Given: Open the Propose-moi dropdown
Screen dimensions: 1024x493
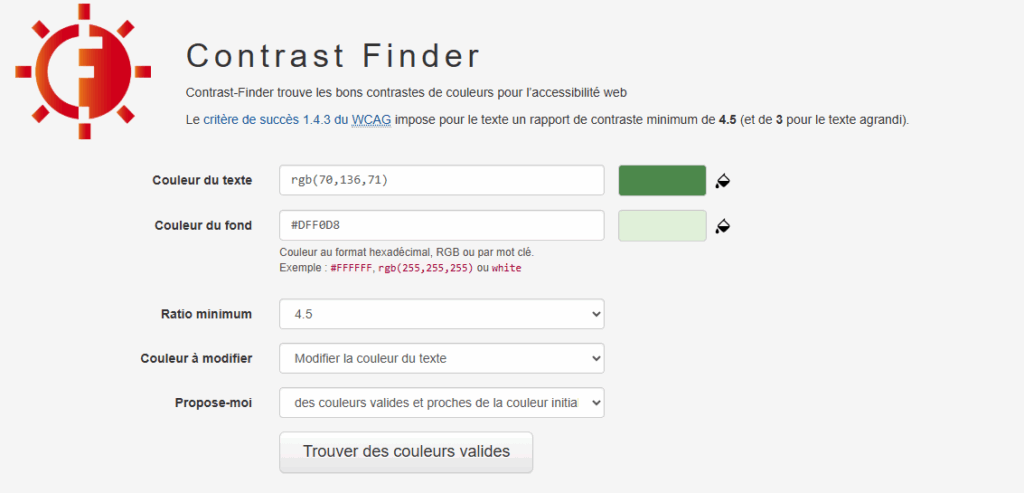Looking at the screenshot, I should point(441,402).
